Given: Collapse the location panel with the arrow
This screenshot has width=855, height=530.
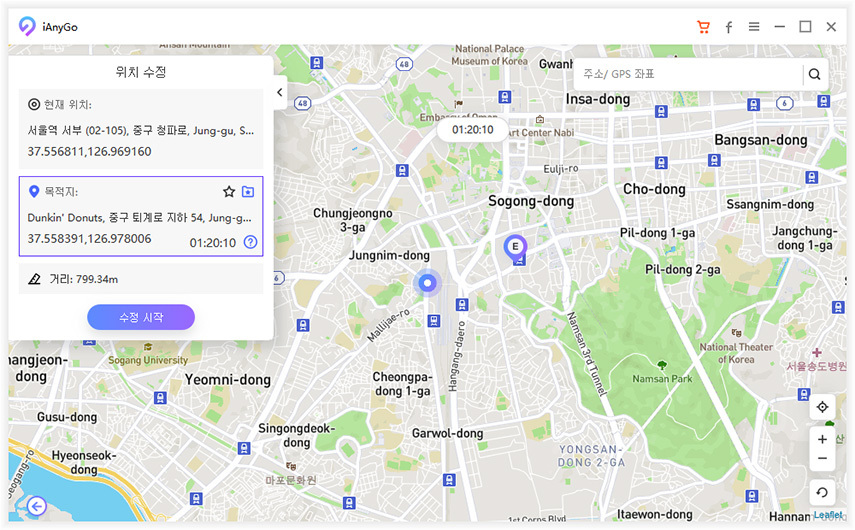Looking at the screenshot, I should (x=280, y=92).
